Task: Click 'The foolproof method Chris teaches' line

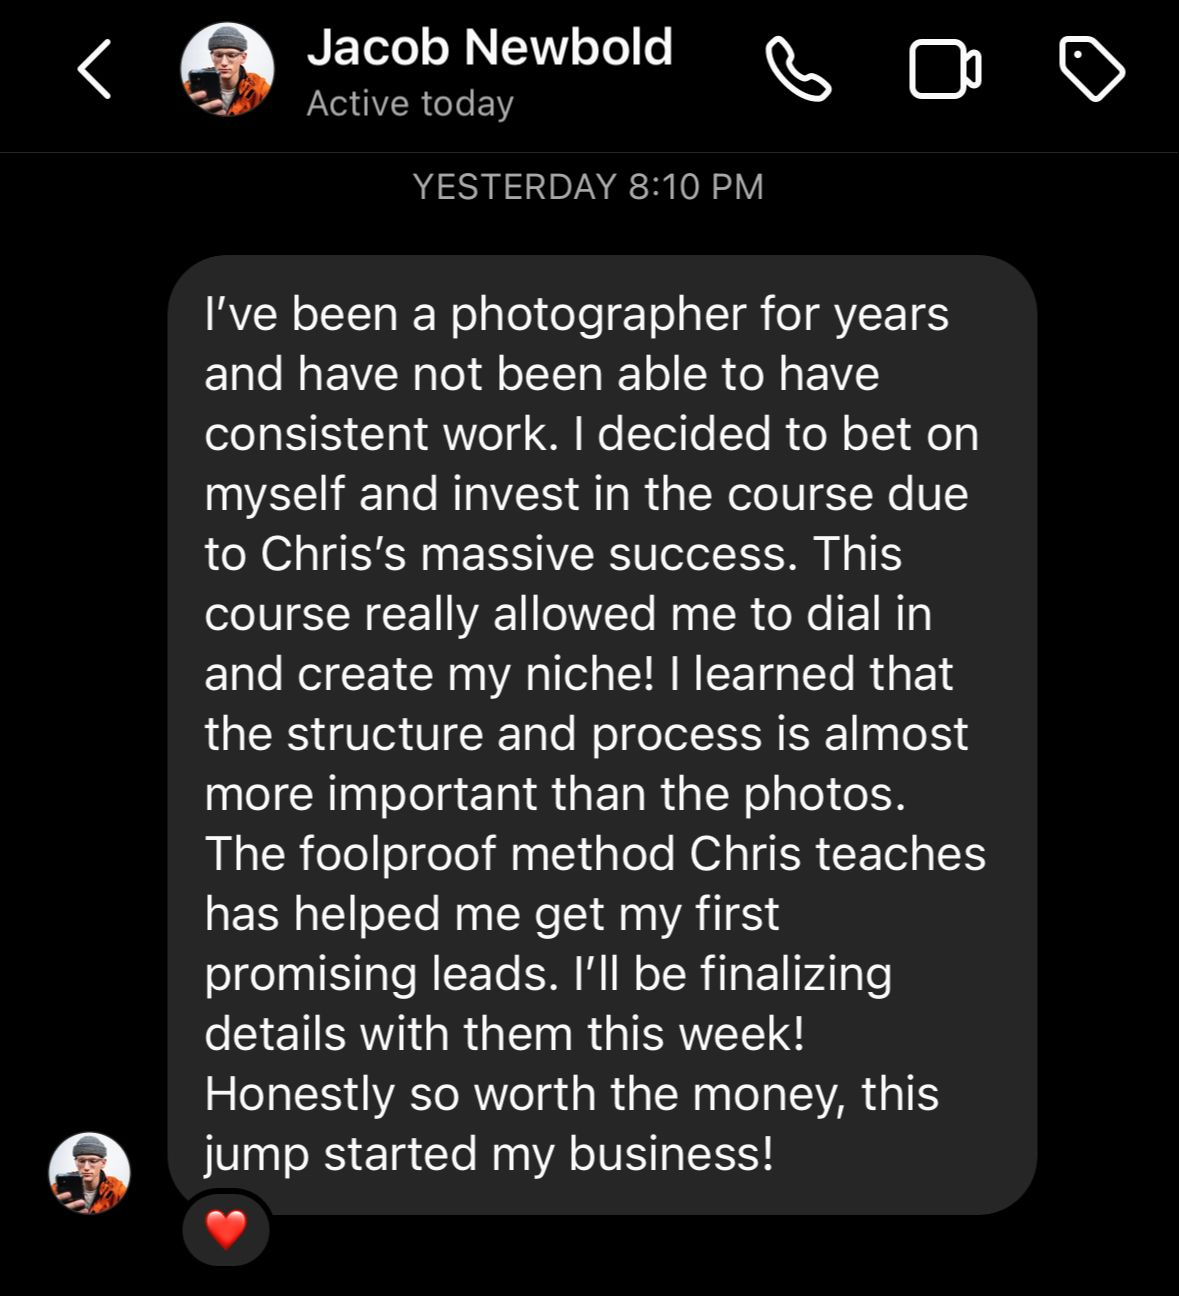Action: click(x=595, y=854)
